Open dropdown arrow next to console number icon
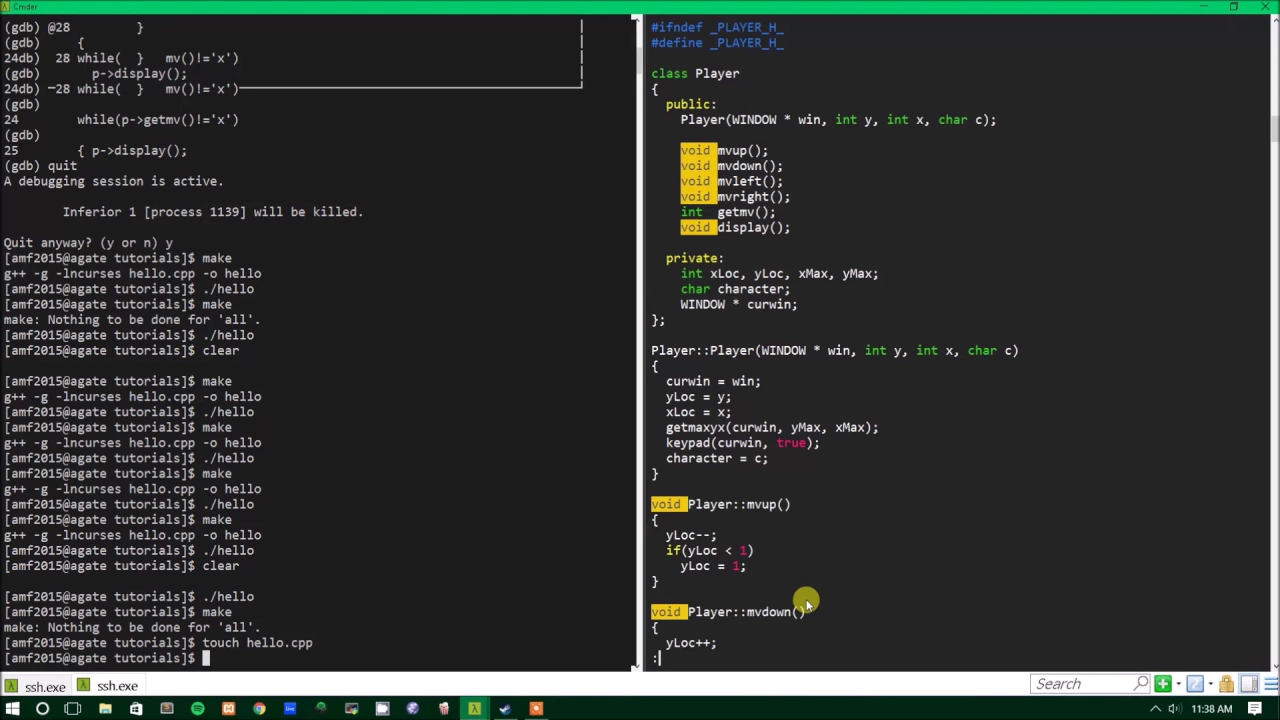This screenshot has width=1280, height=720. (1209, 684)
